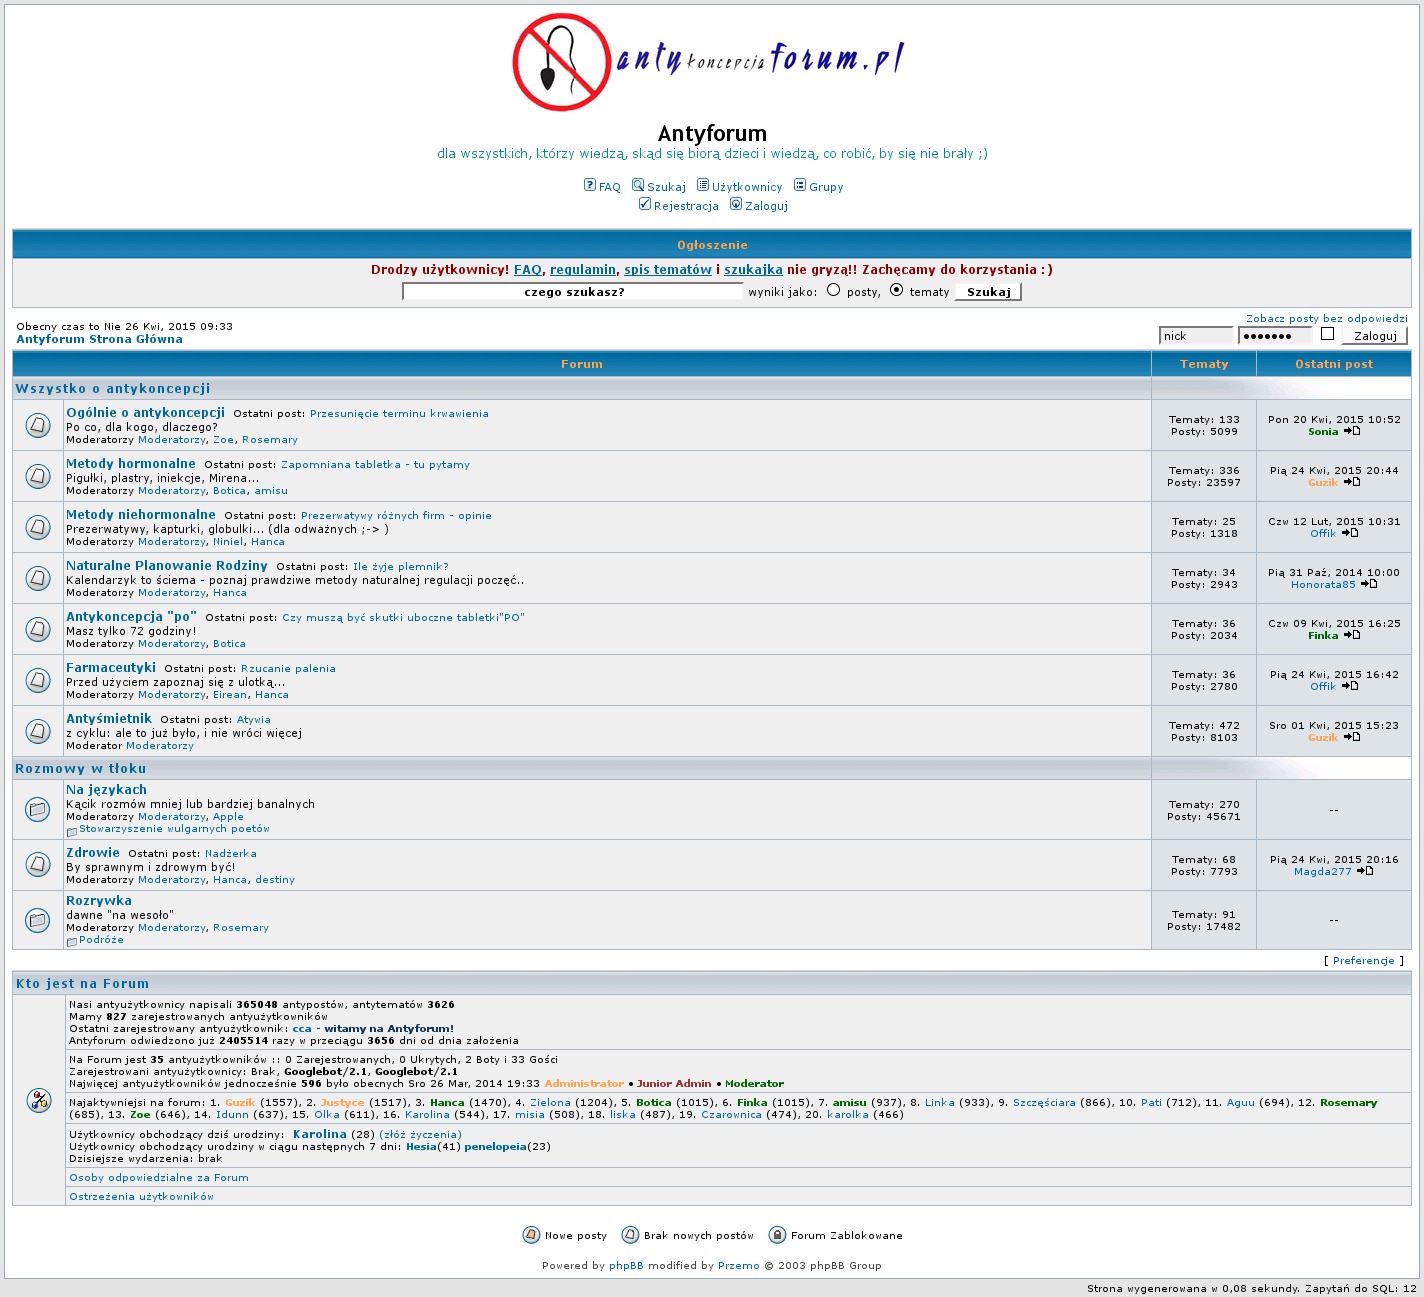Open the Użytkownicy member list icon

703,185
